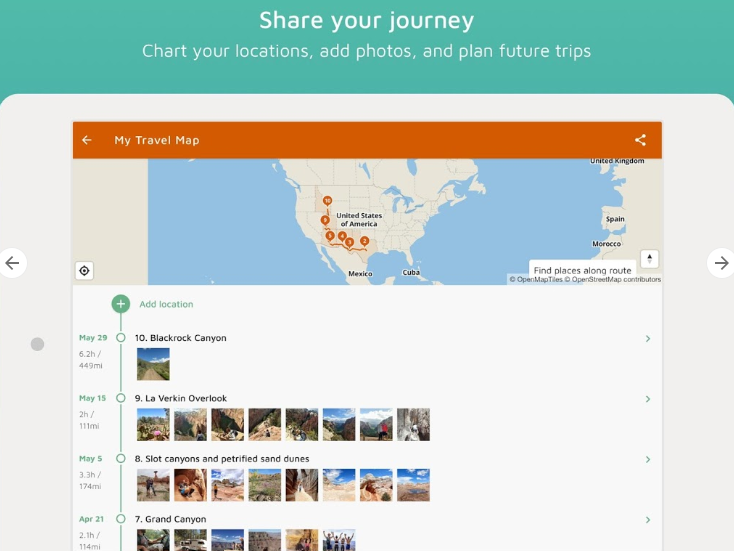Go to previous screenshot arrow

12,263
